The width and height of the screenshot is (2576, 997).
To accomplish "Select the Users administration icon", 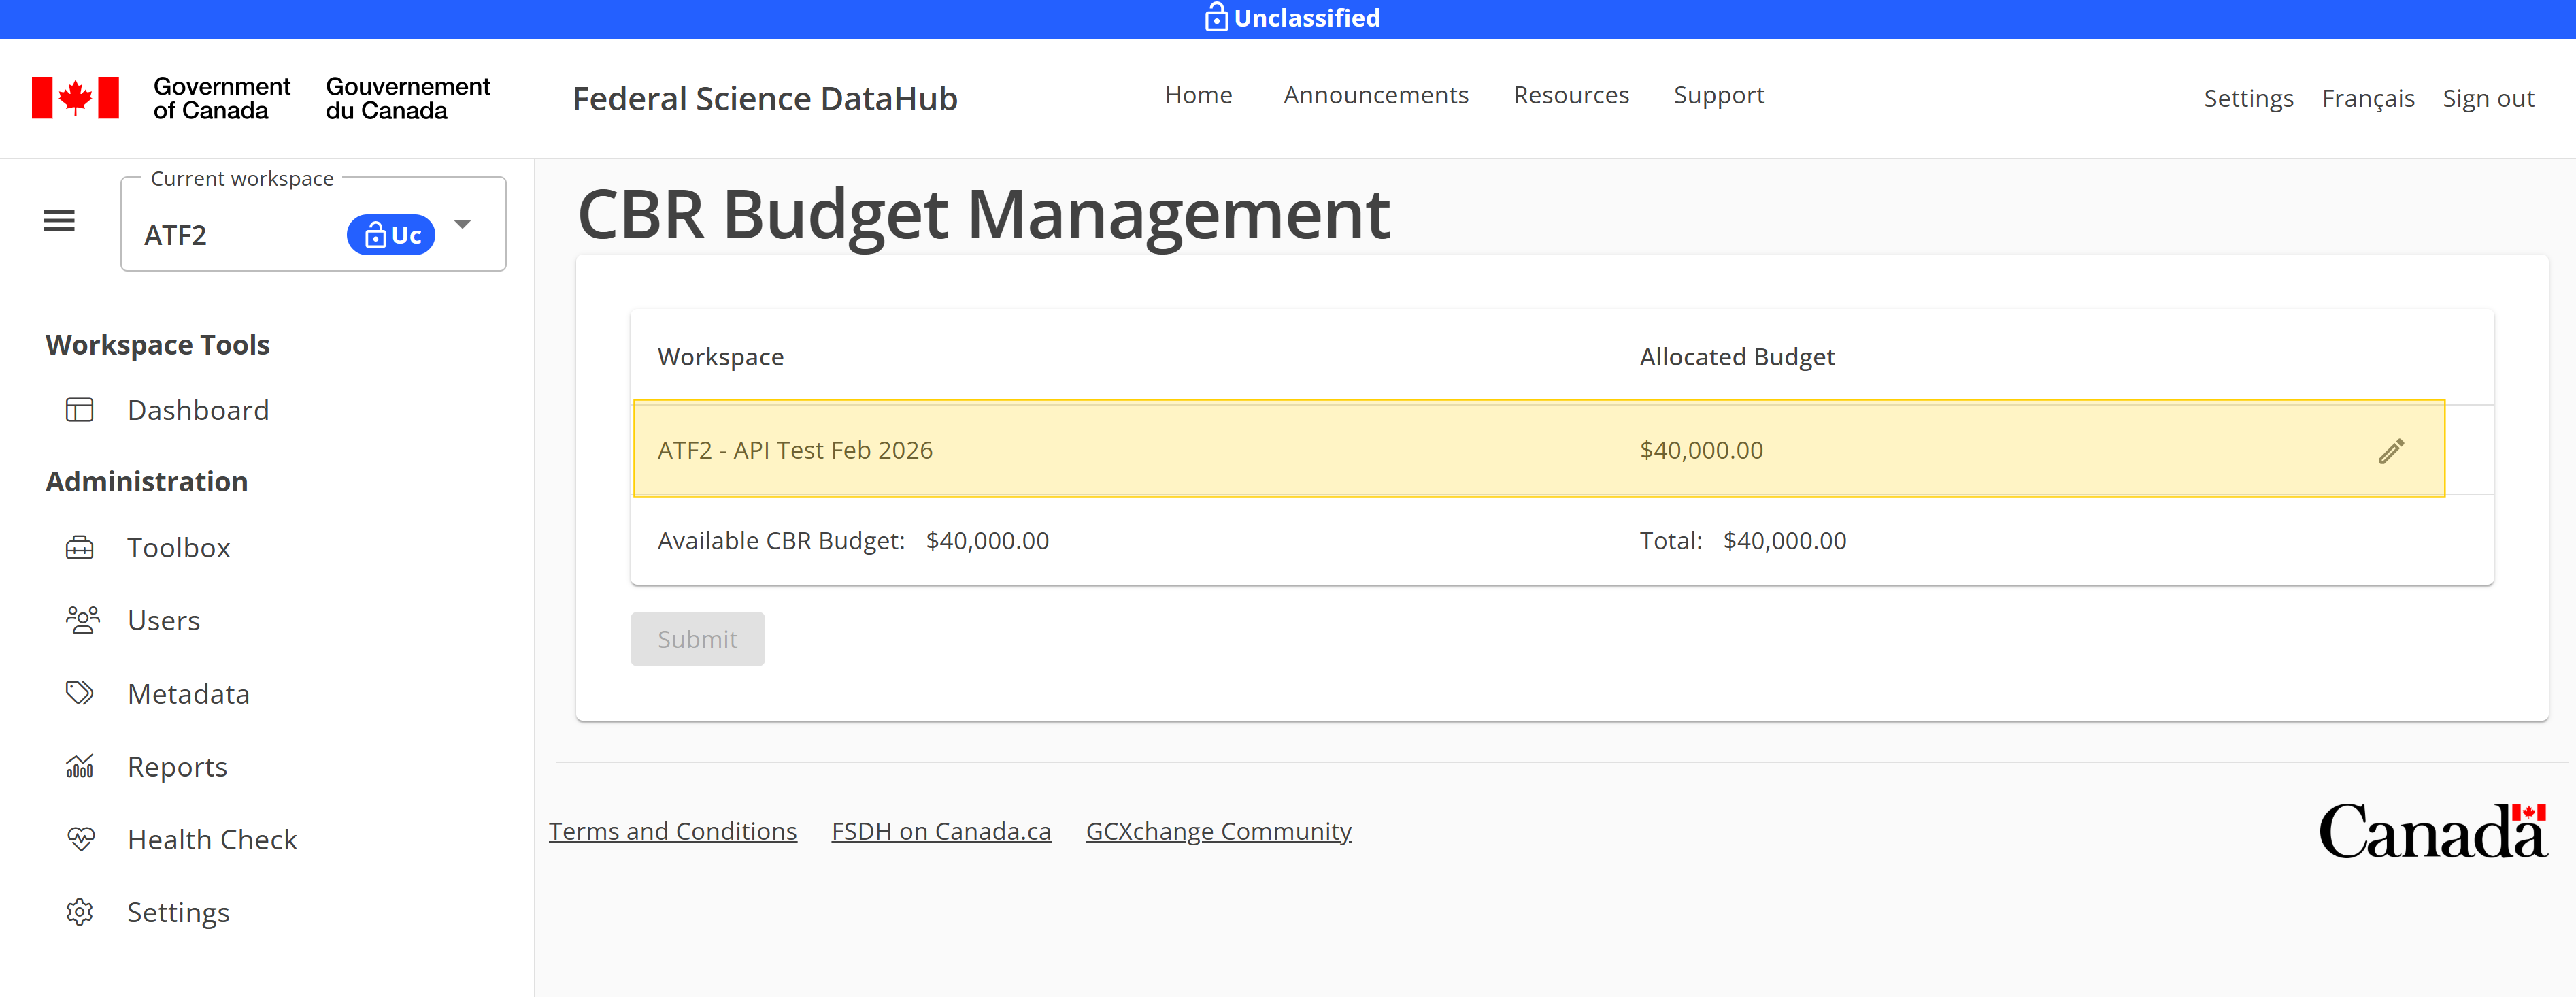I will (81, 619).
